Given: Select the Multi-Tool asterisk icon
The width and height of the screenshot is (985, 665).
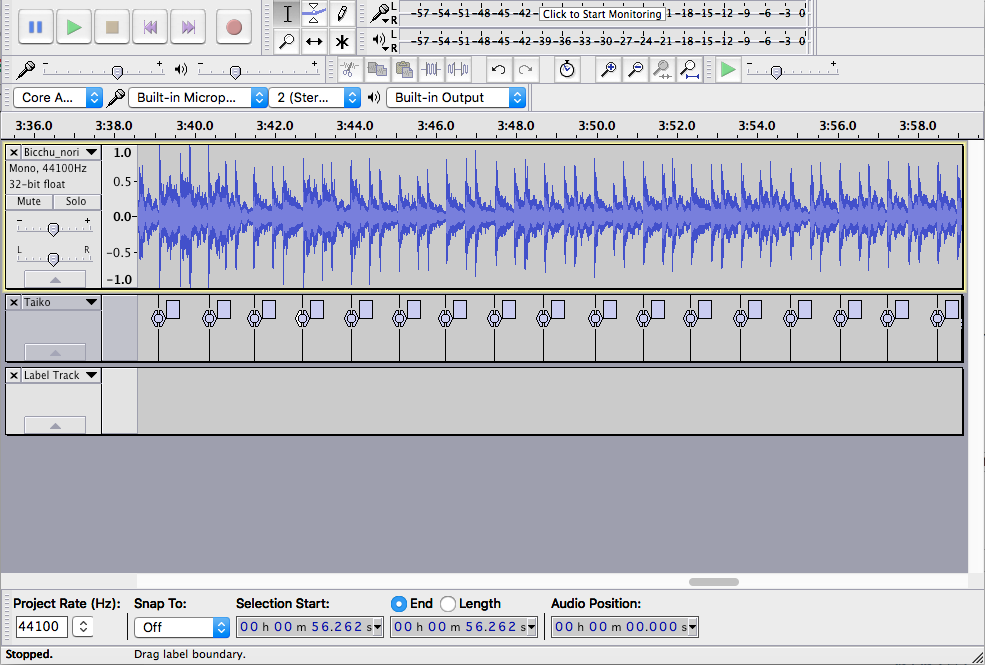Looking at the screenshot, I should pyautogui.click(x=342, y=41).
